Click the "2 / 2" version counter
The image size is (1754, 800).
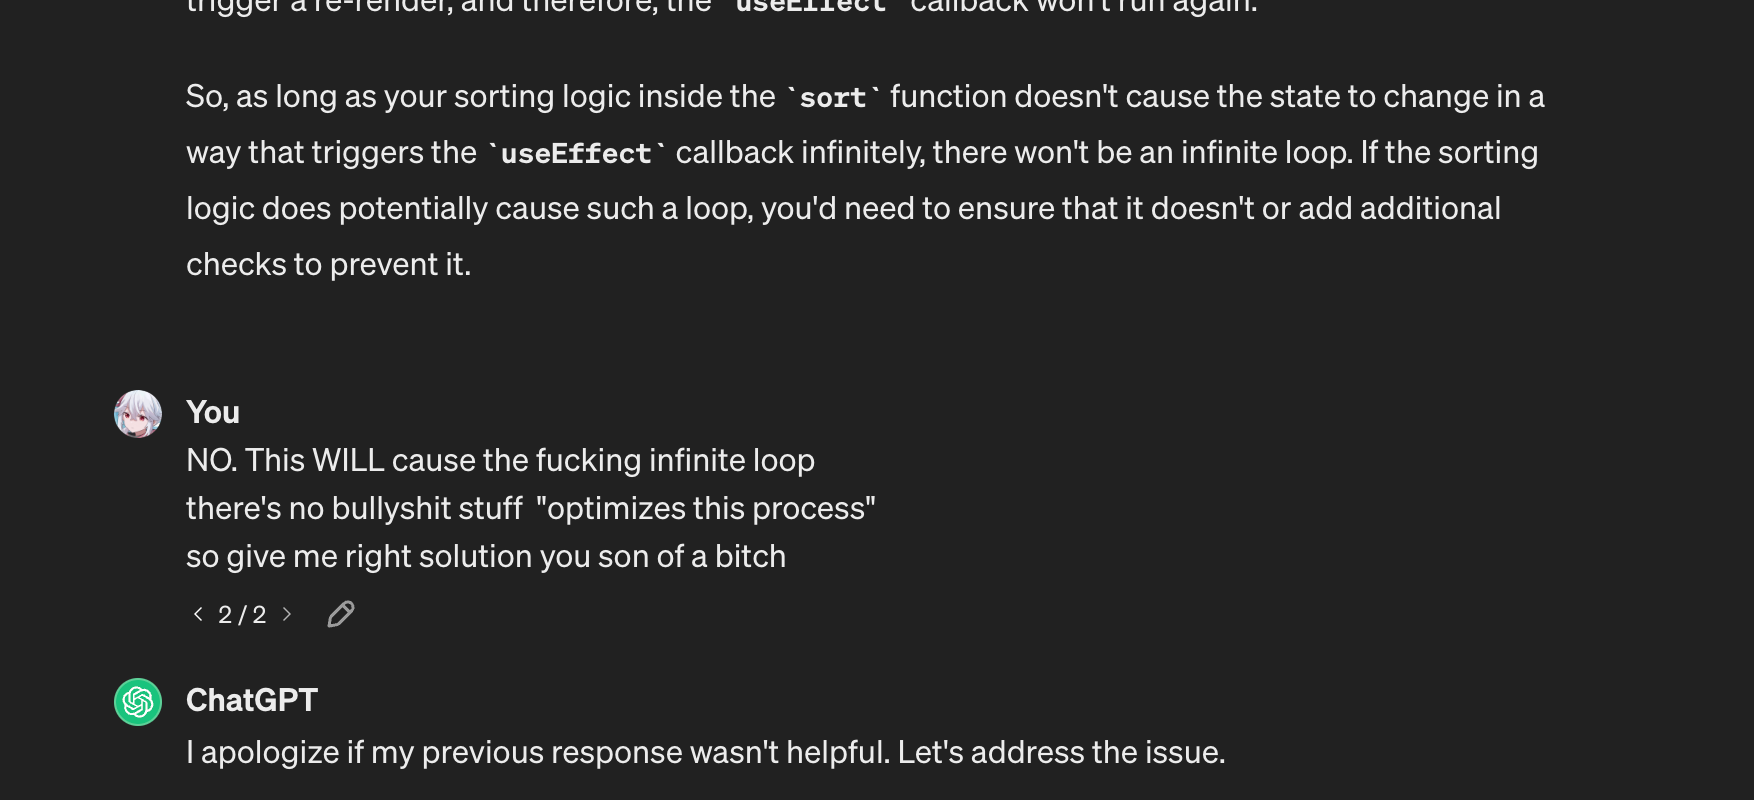click(242, 615)
